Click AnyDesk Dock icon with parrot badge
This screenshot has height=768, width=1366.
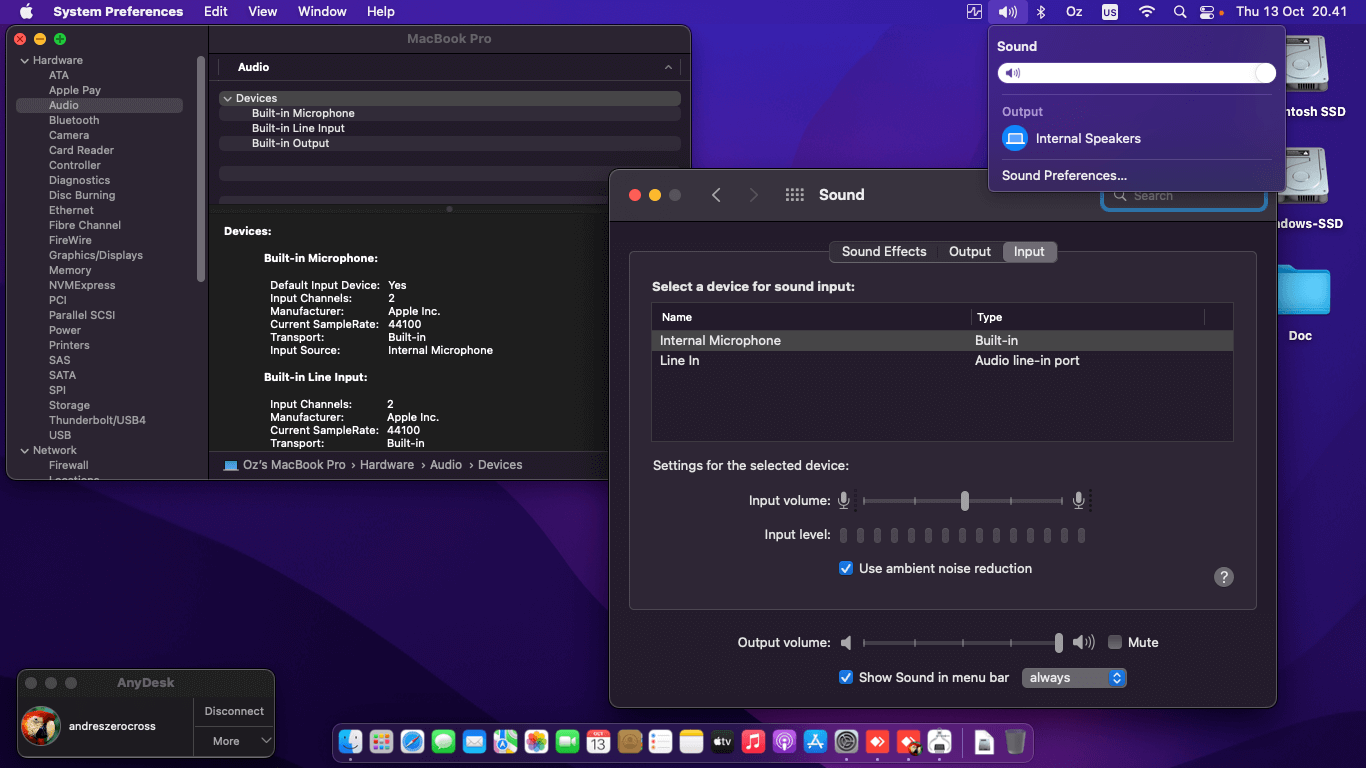click(908, 742)
